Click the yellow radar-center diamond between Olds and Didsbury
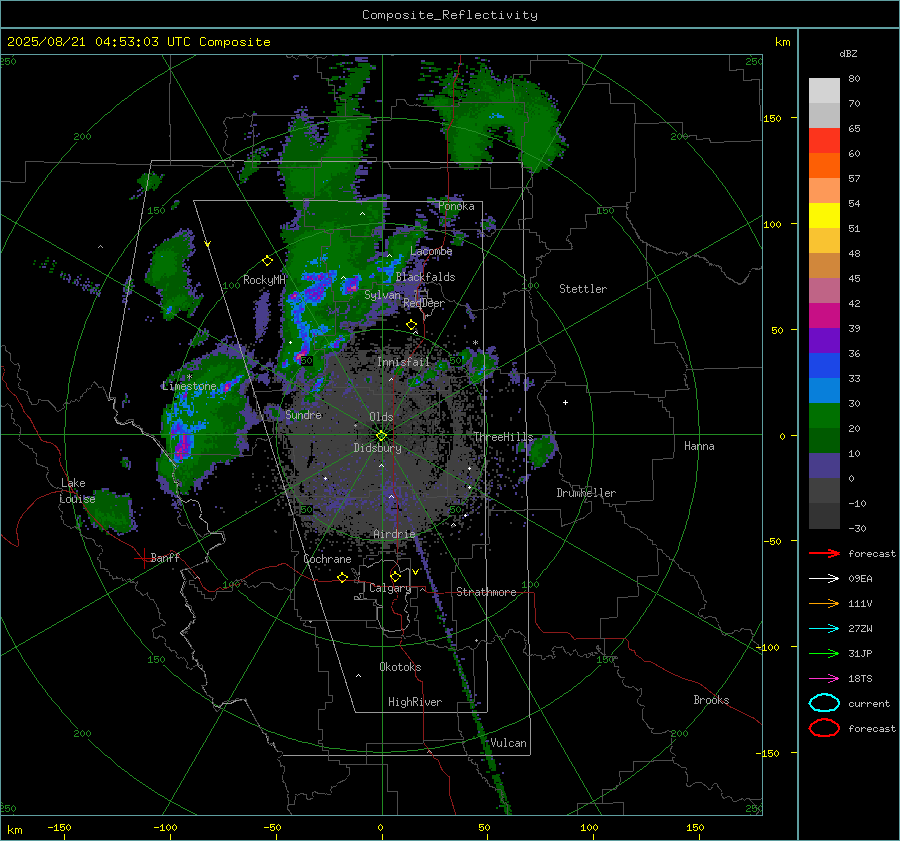 (381, 436)
